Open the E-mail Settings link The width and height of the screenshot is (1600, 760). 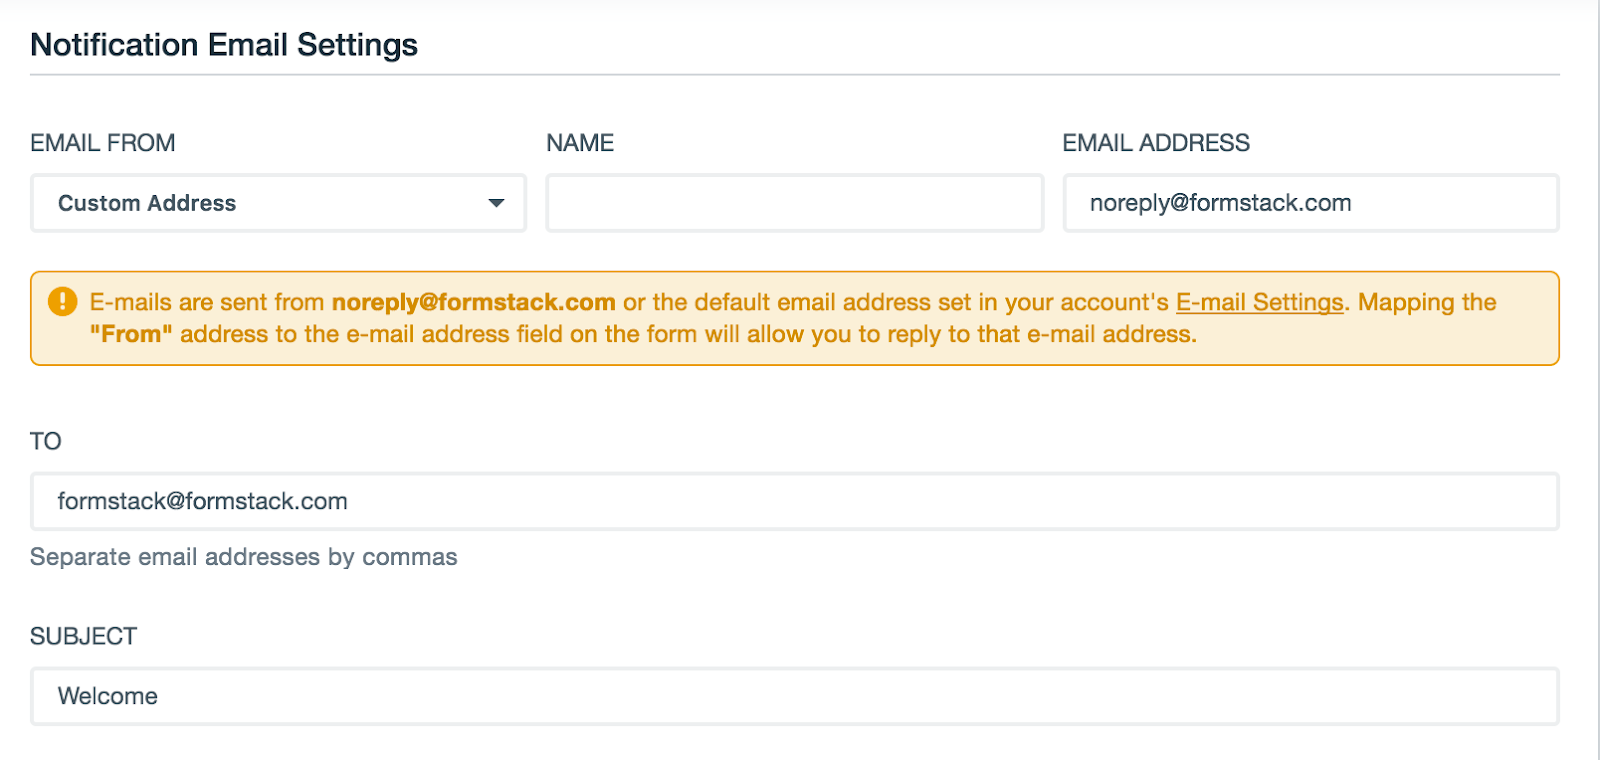point(1259,302)
